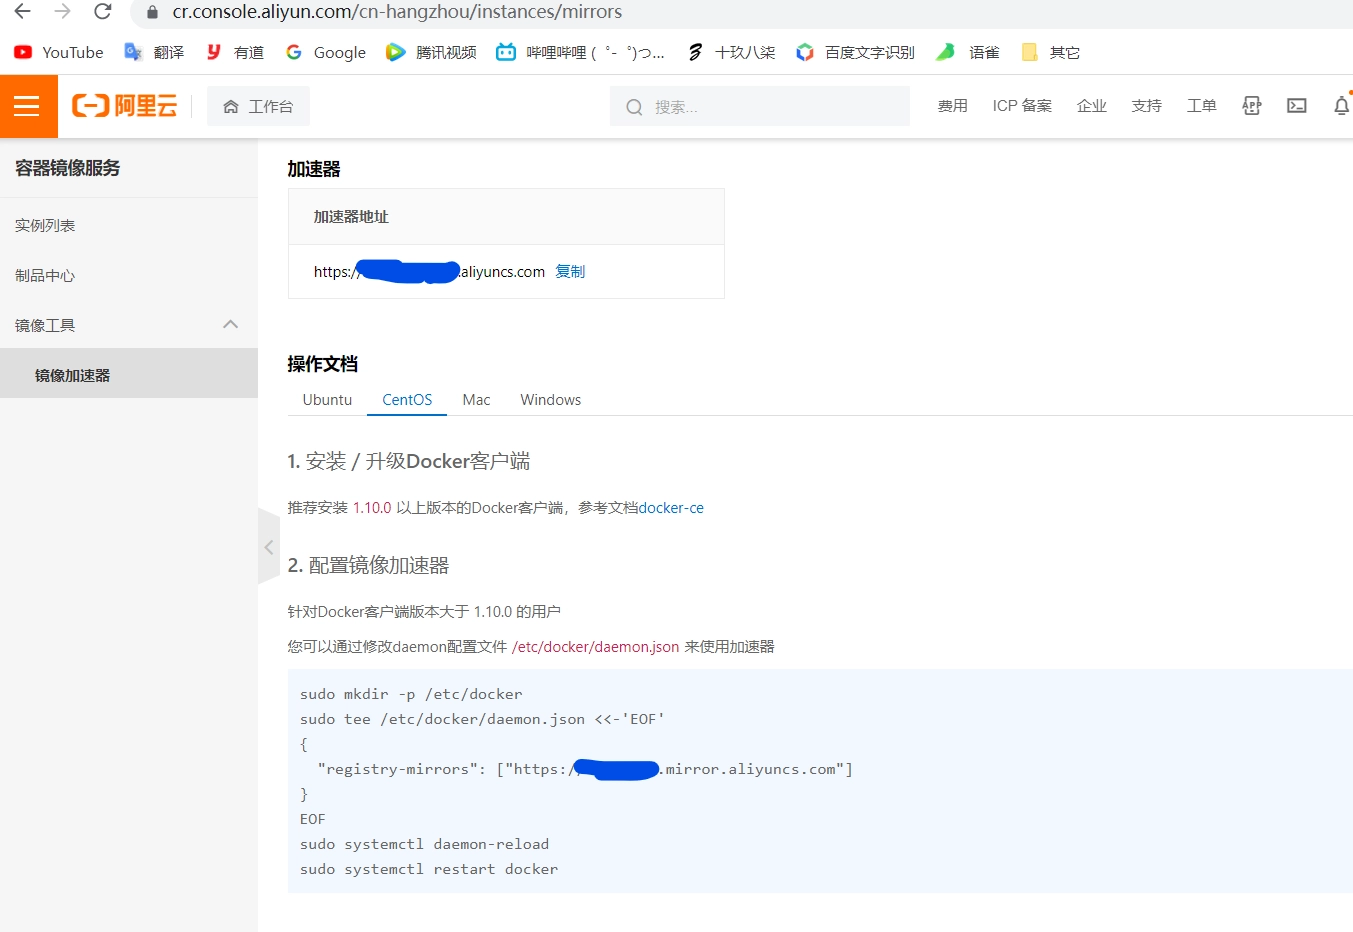
Task: Open the 工作台 workbench
Action: pyautogui.click(x=258, y=105)
